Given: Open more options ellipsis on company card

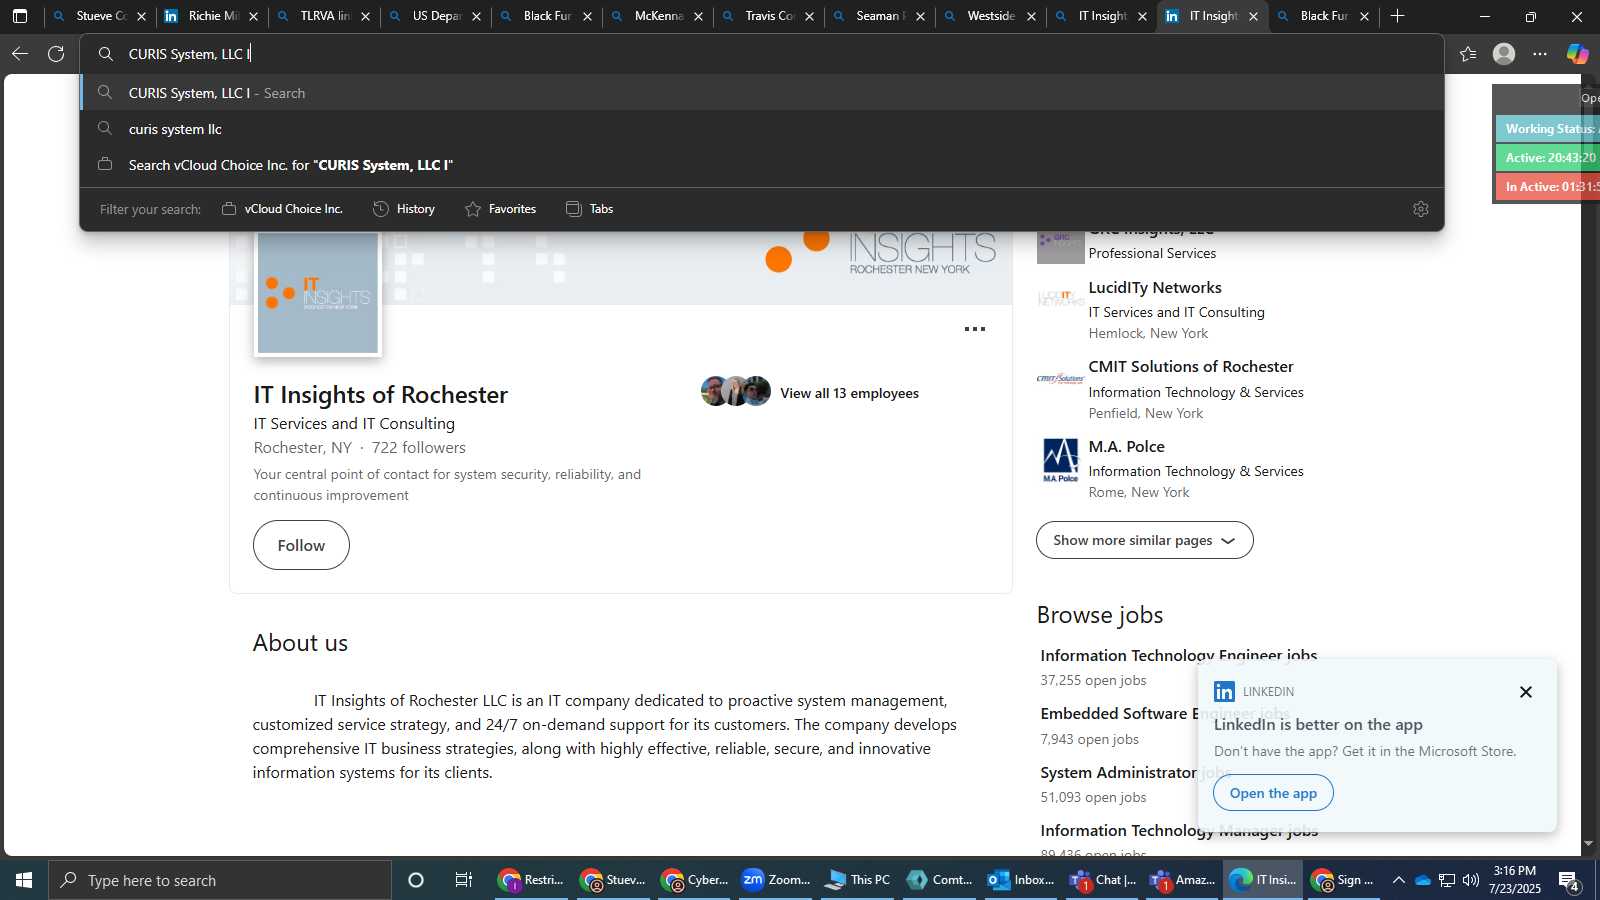Looking at the screenshot, I should 975,329.
